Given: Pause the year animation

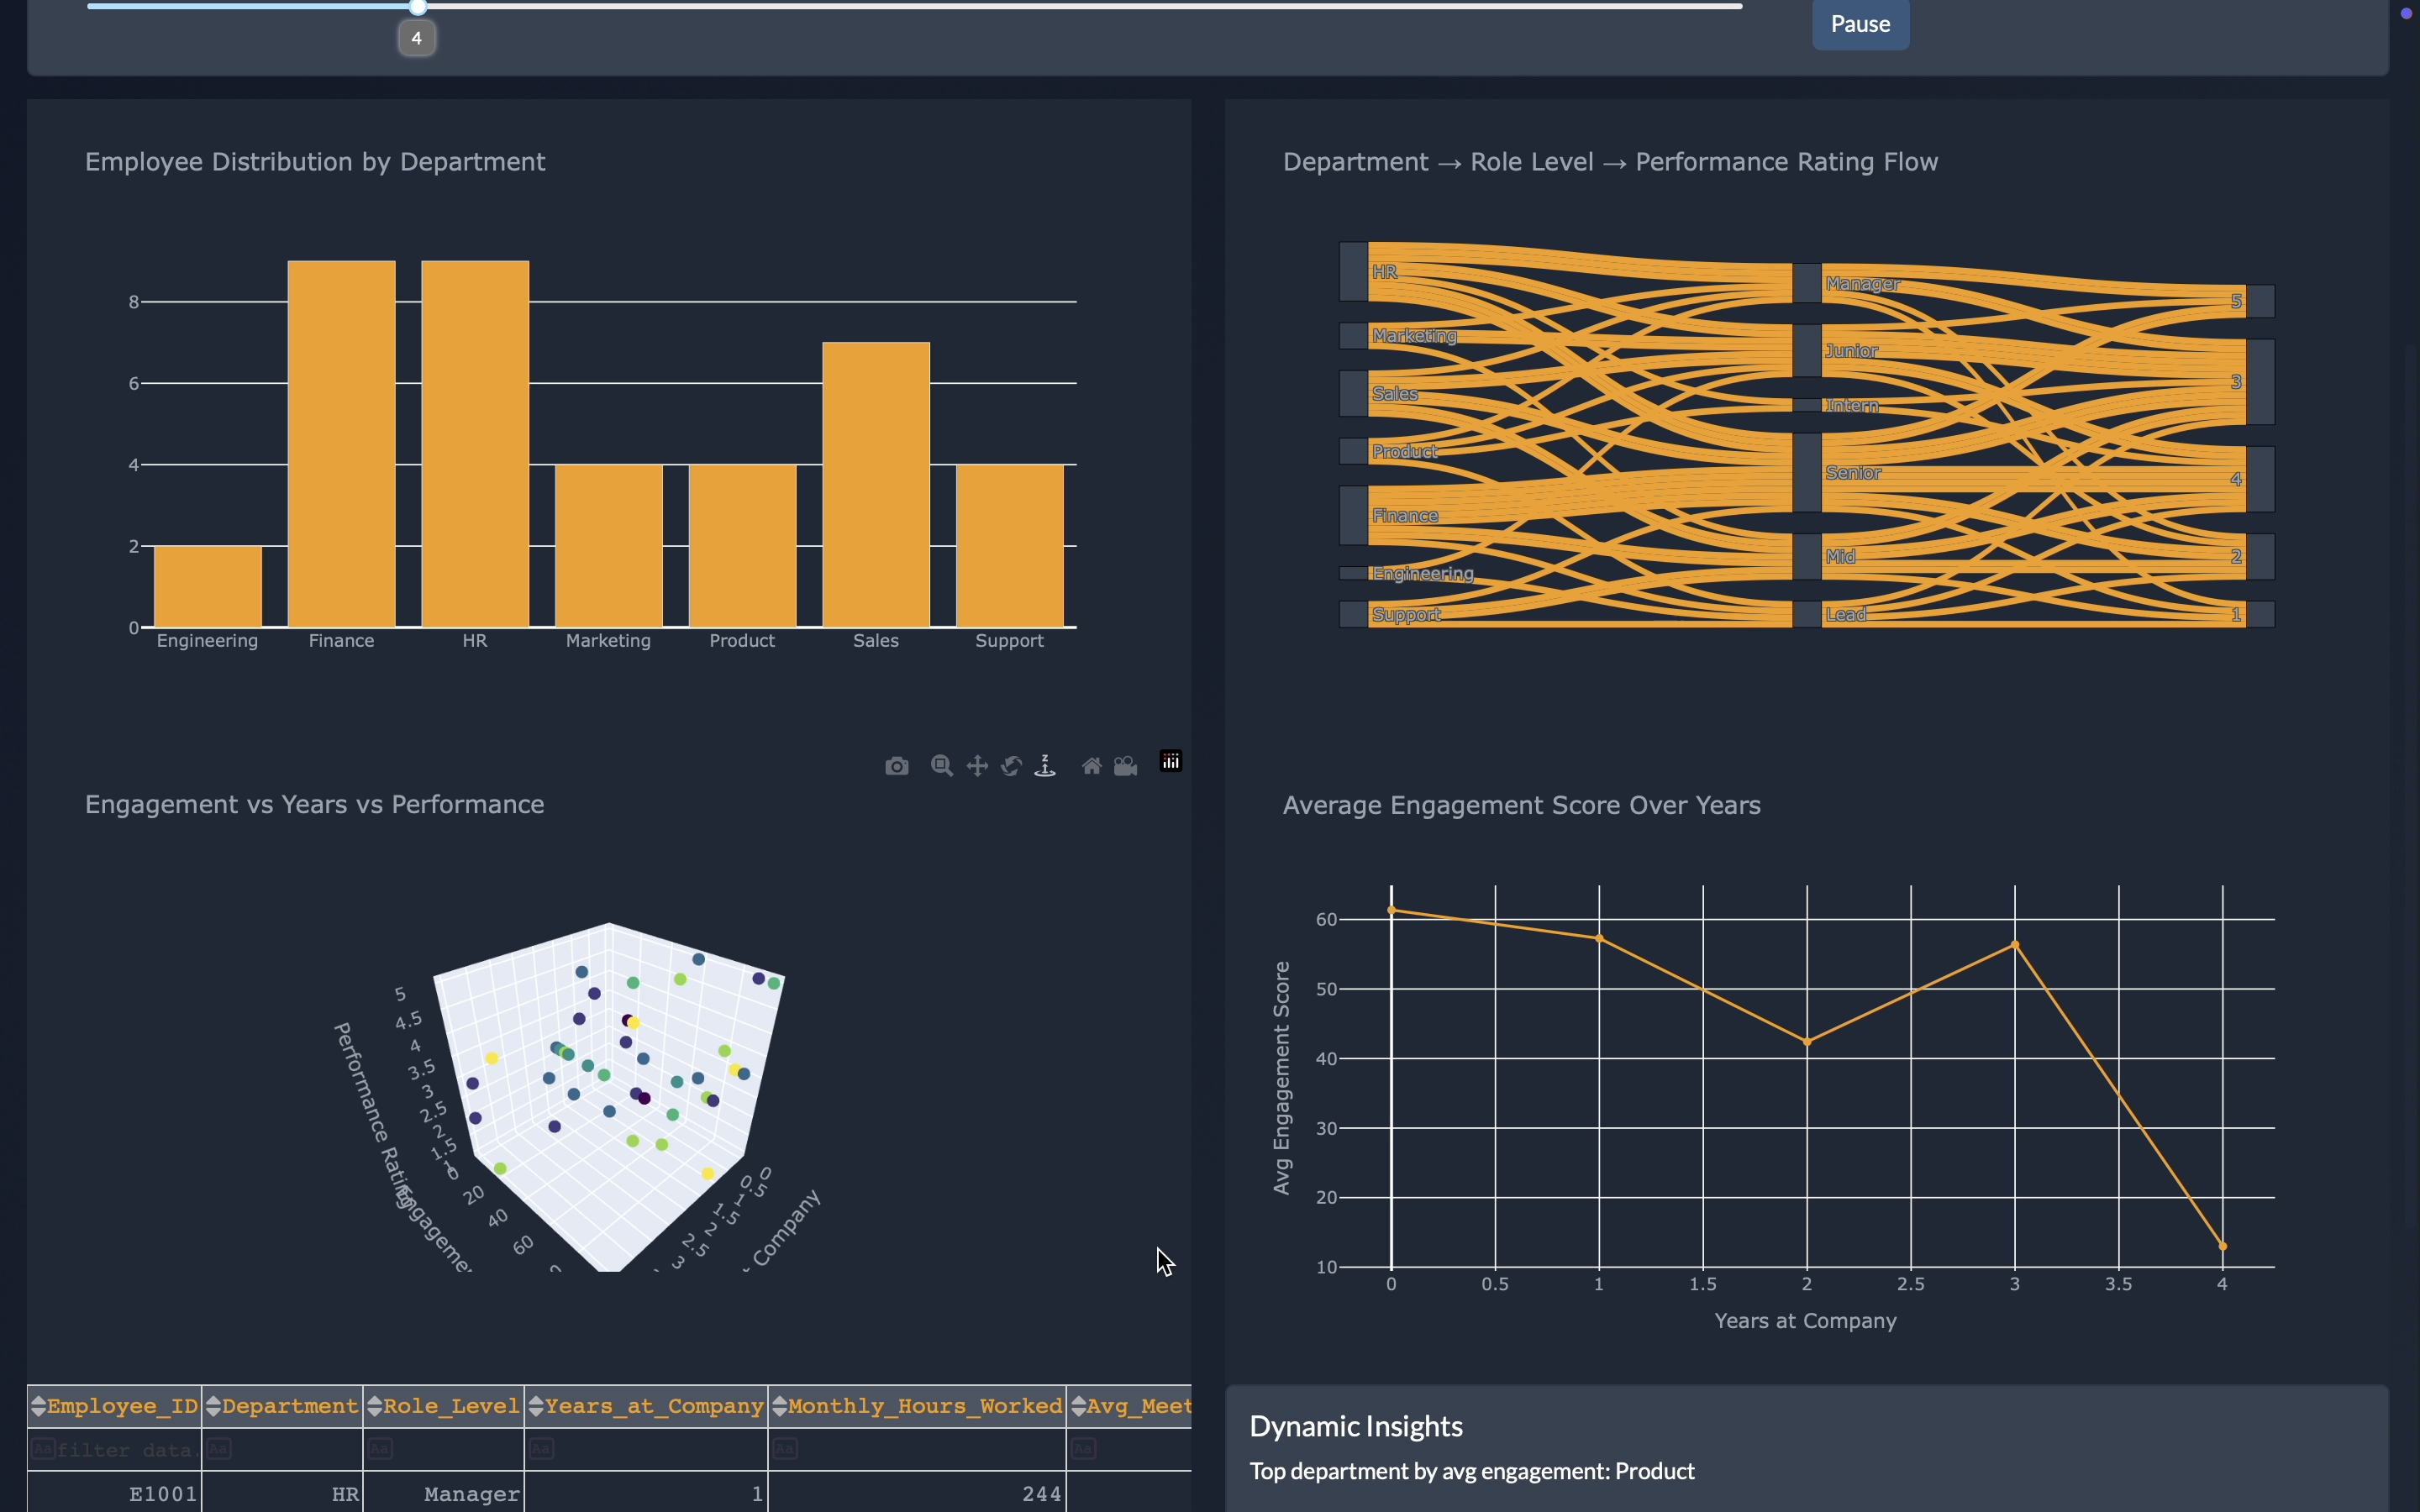Looking at the screenshot, I should pos(1859,24).
